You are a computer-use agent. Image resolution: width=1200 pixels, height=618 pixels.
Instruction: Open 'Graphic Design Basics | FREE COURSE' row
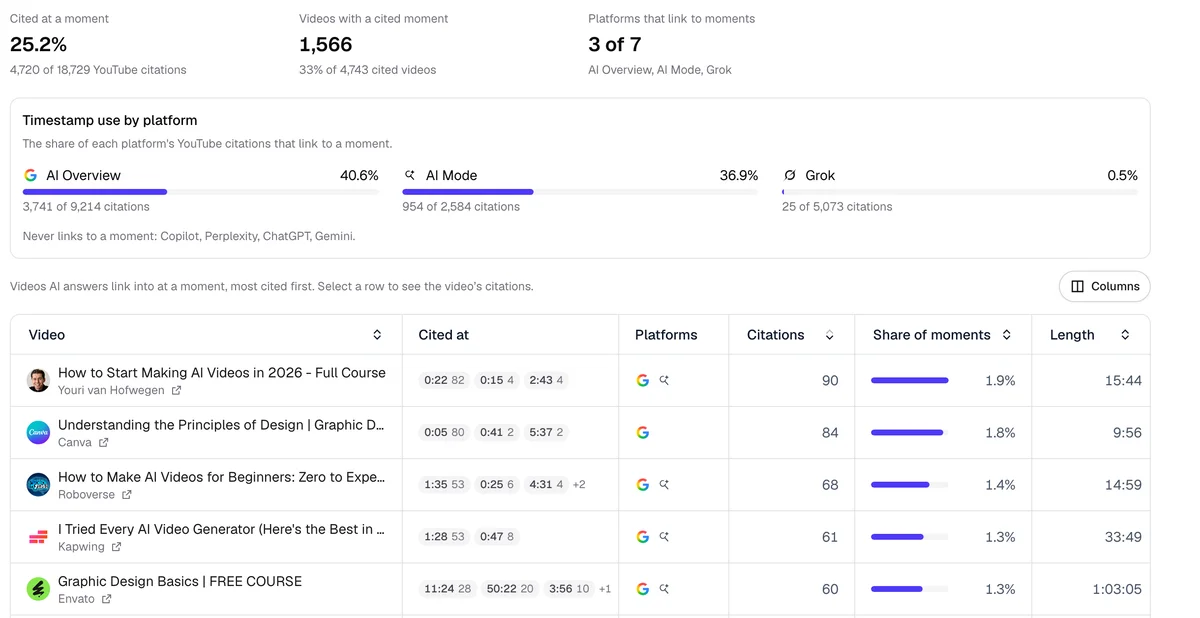(x=580, y=589)
